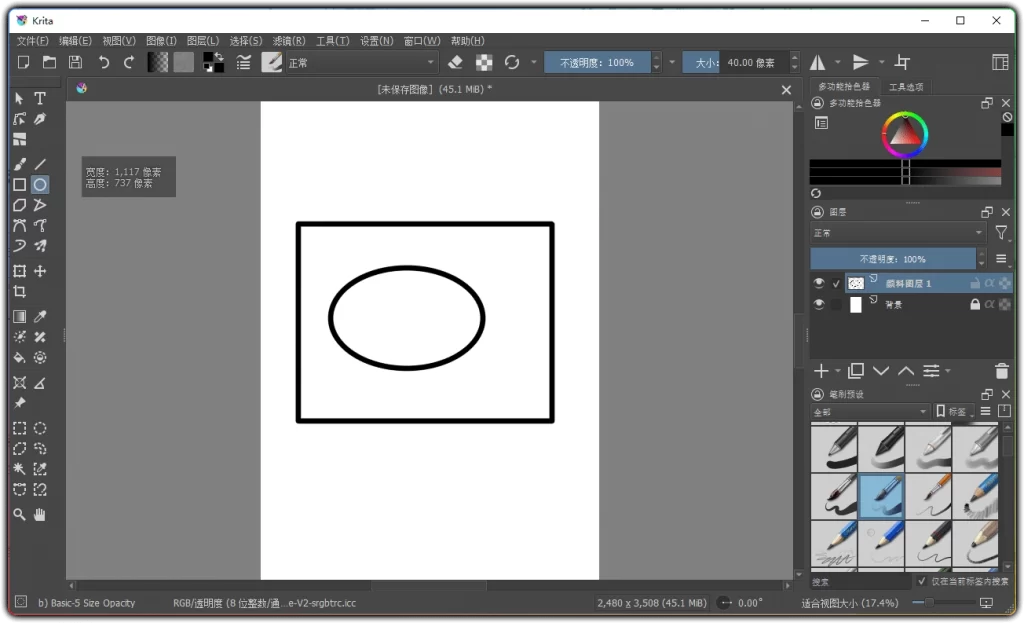Open the layer blending mode dropdown
Image resolution: width=1024 pixels, height=623 pixels.
coord(895,231)
